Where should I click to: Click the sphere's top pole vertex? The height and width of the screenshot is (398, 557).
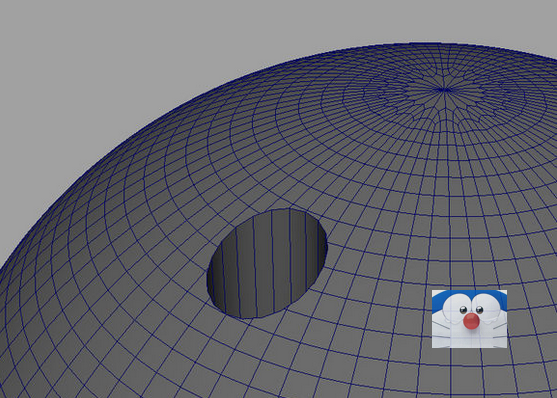[444, 90]
